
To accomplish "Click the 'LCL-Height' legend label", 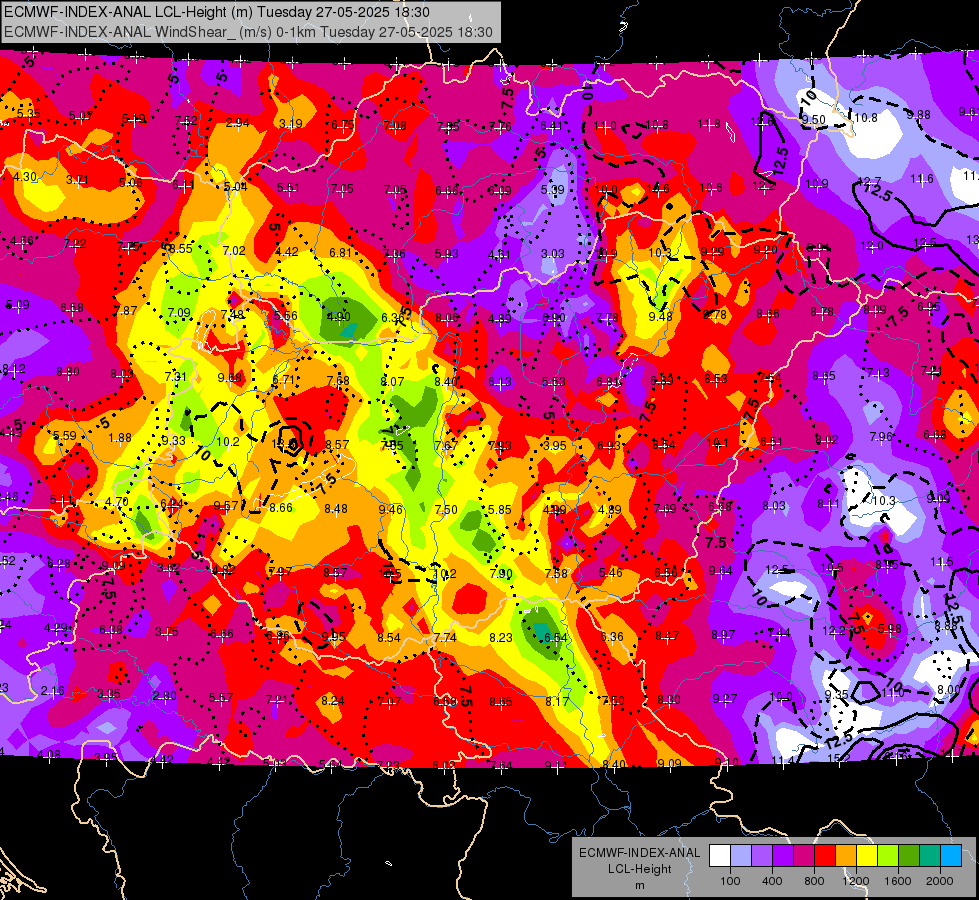I will coord(639,869).
